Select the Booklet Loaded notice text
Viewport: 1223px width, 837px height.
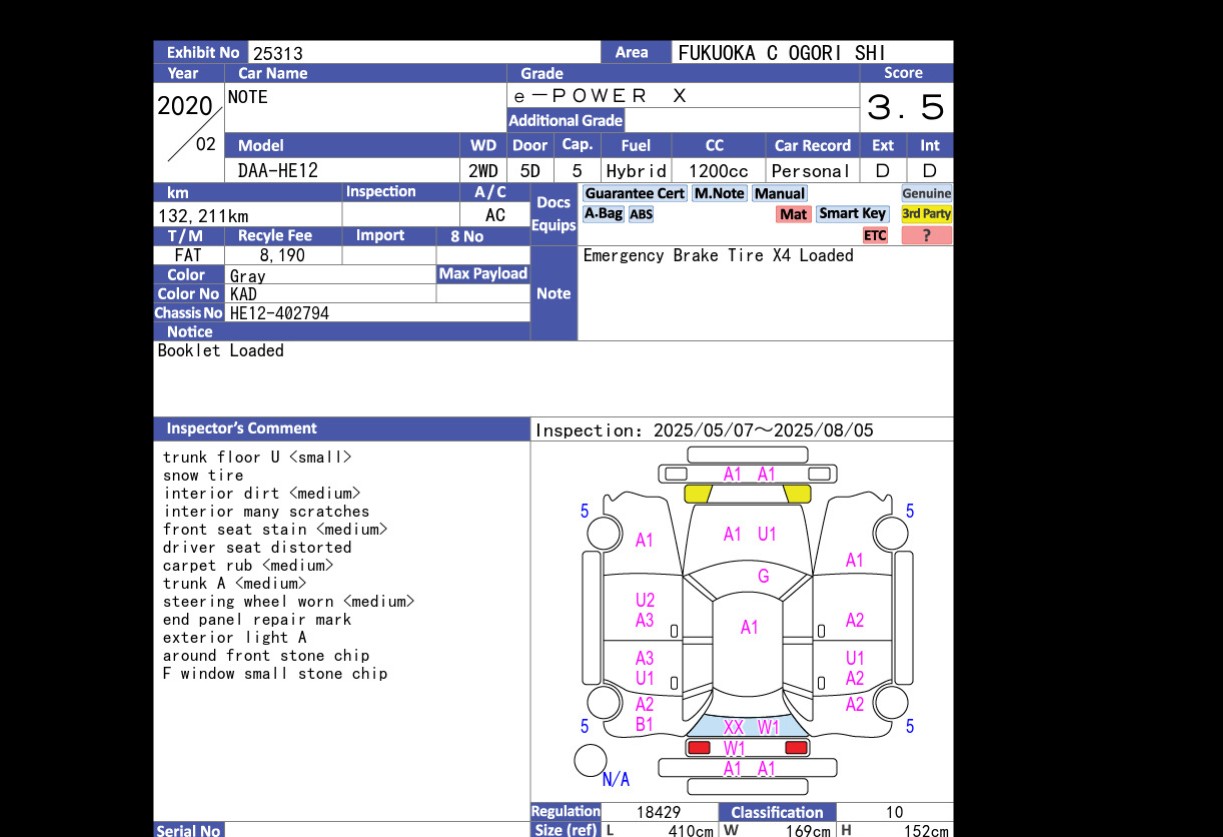221,351
